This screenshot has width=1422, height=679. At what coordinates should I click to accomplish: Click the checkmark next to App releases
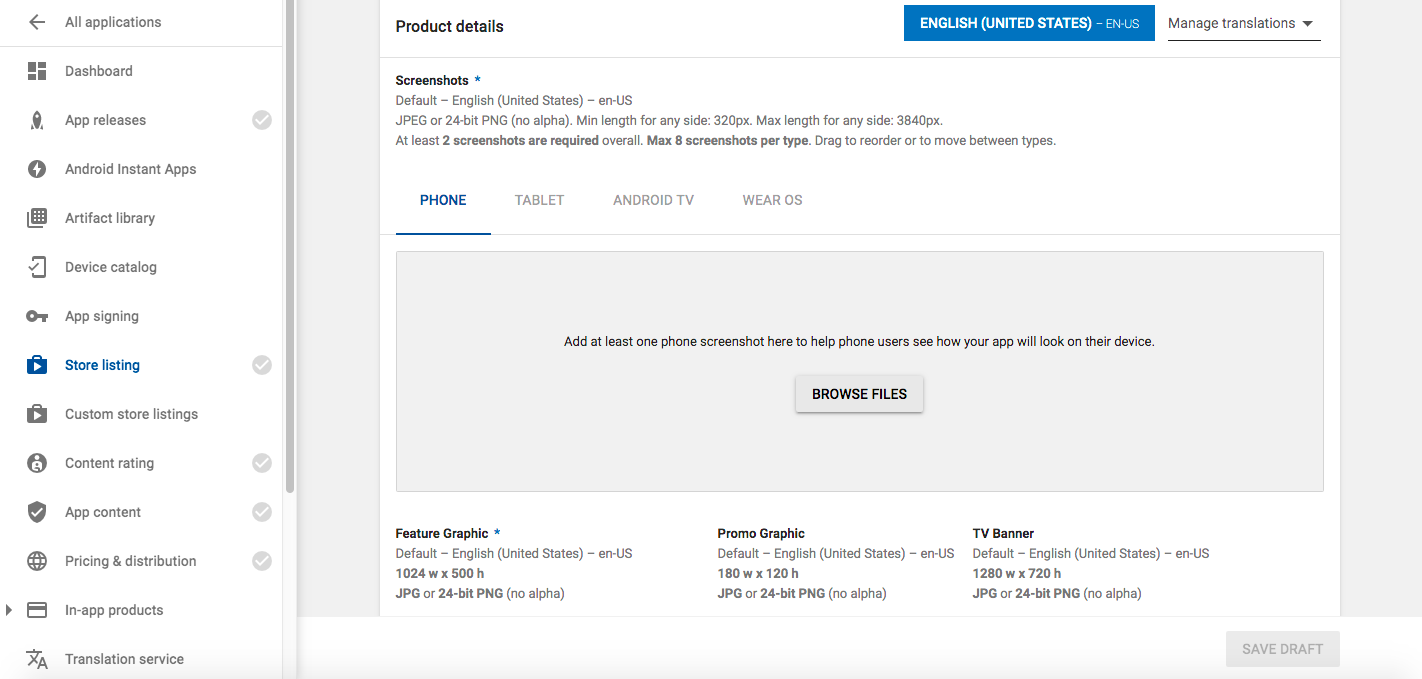(262, 120)
